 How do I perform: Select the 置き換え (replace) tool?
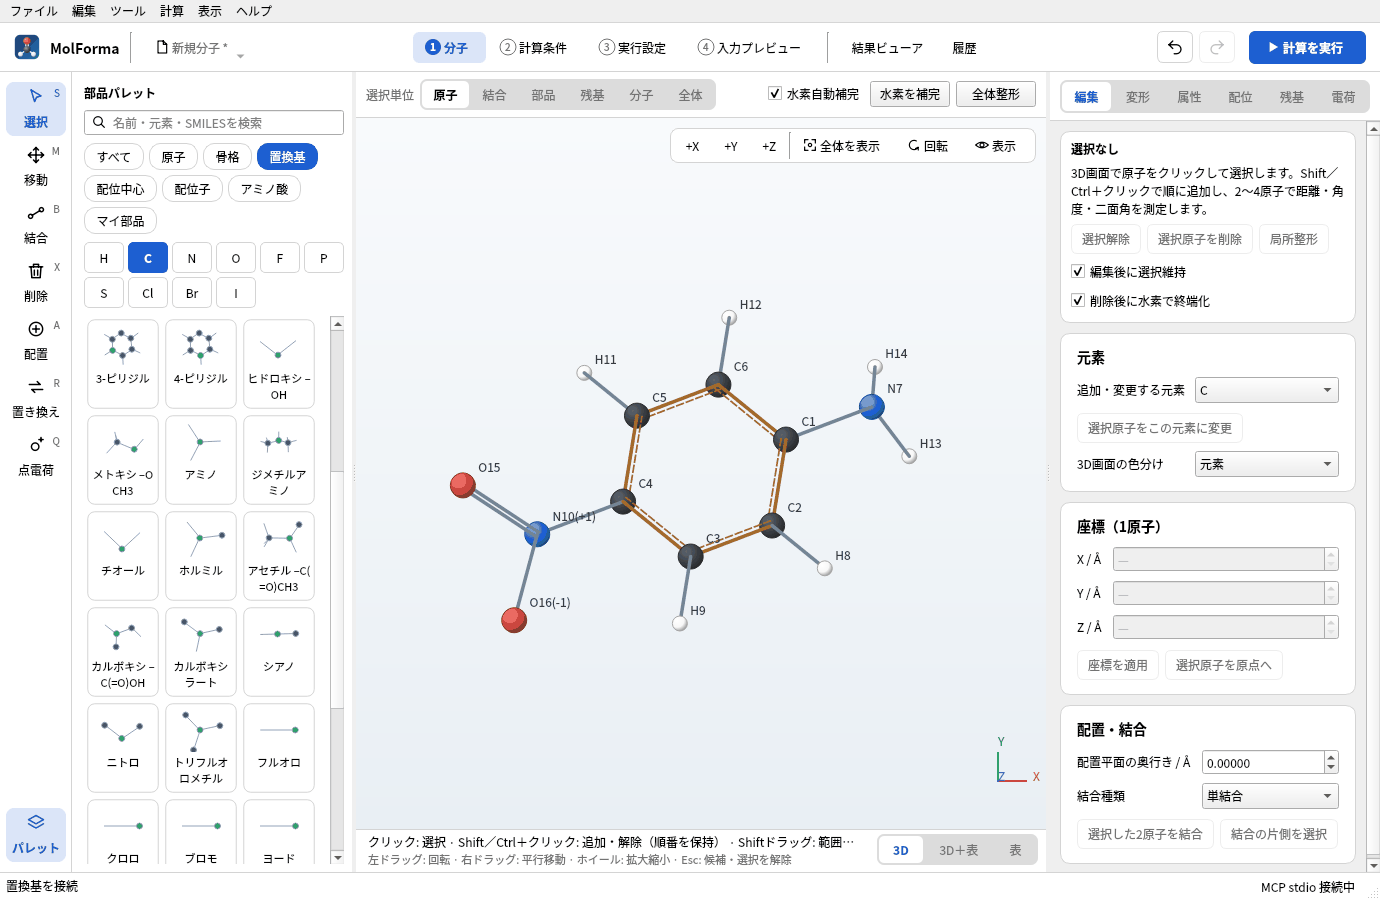click(36, 398)
